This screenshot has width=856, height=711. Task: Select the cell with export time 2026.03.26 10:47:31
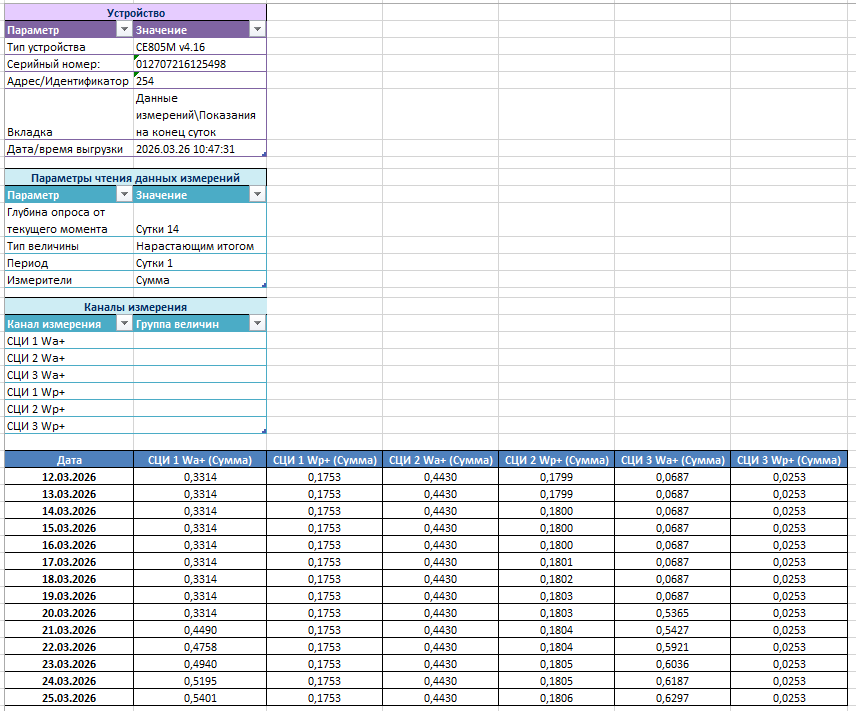click(x=199, y=149)
